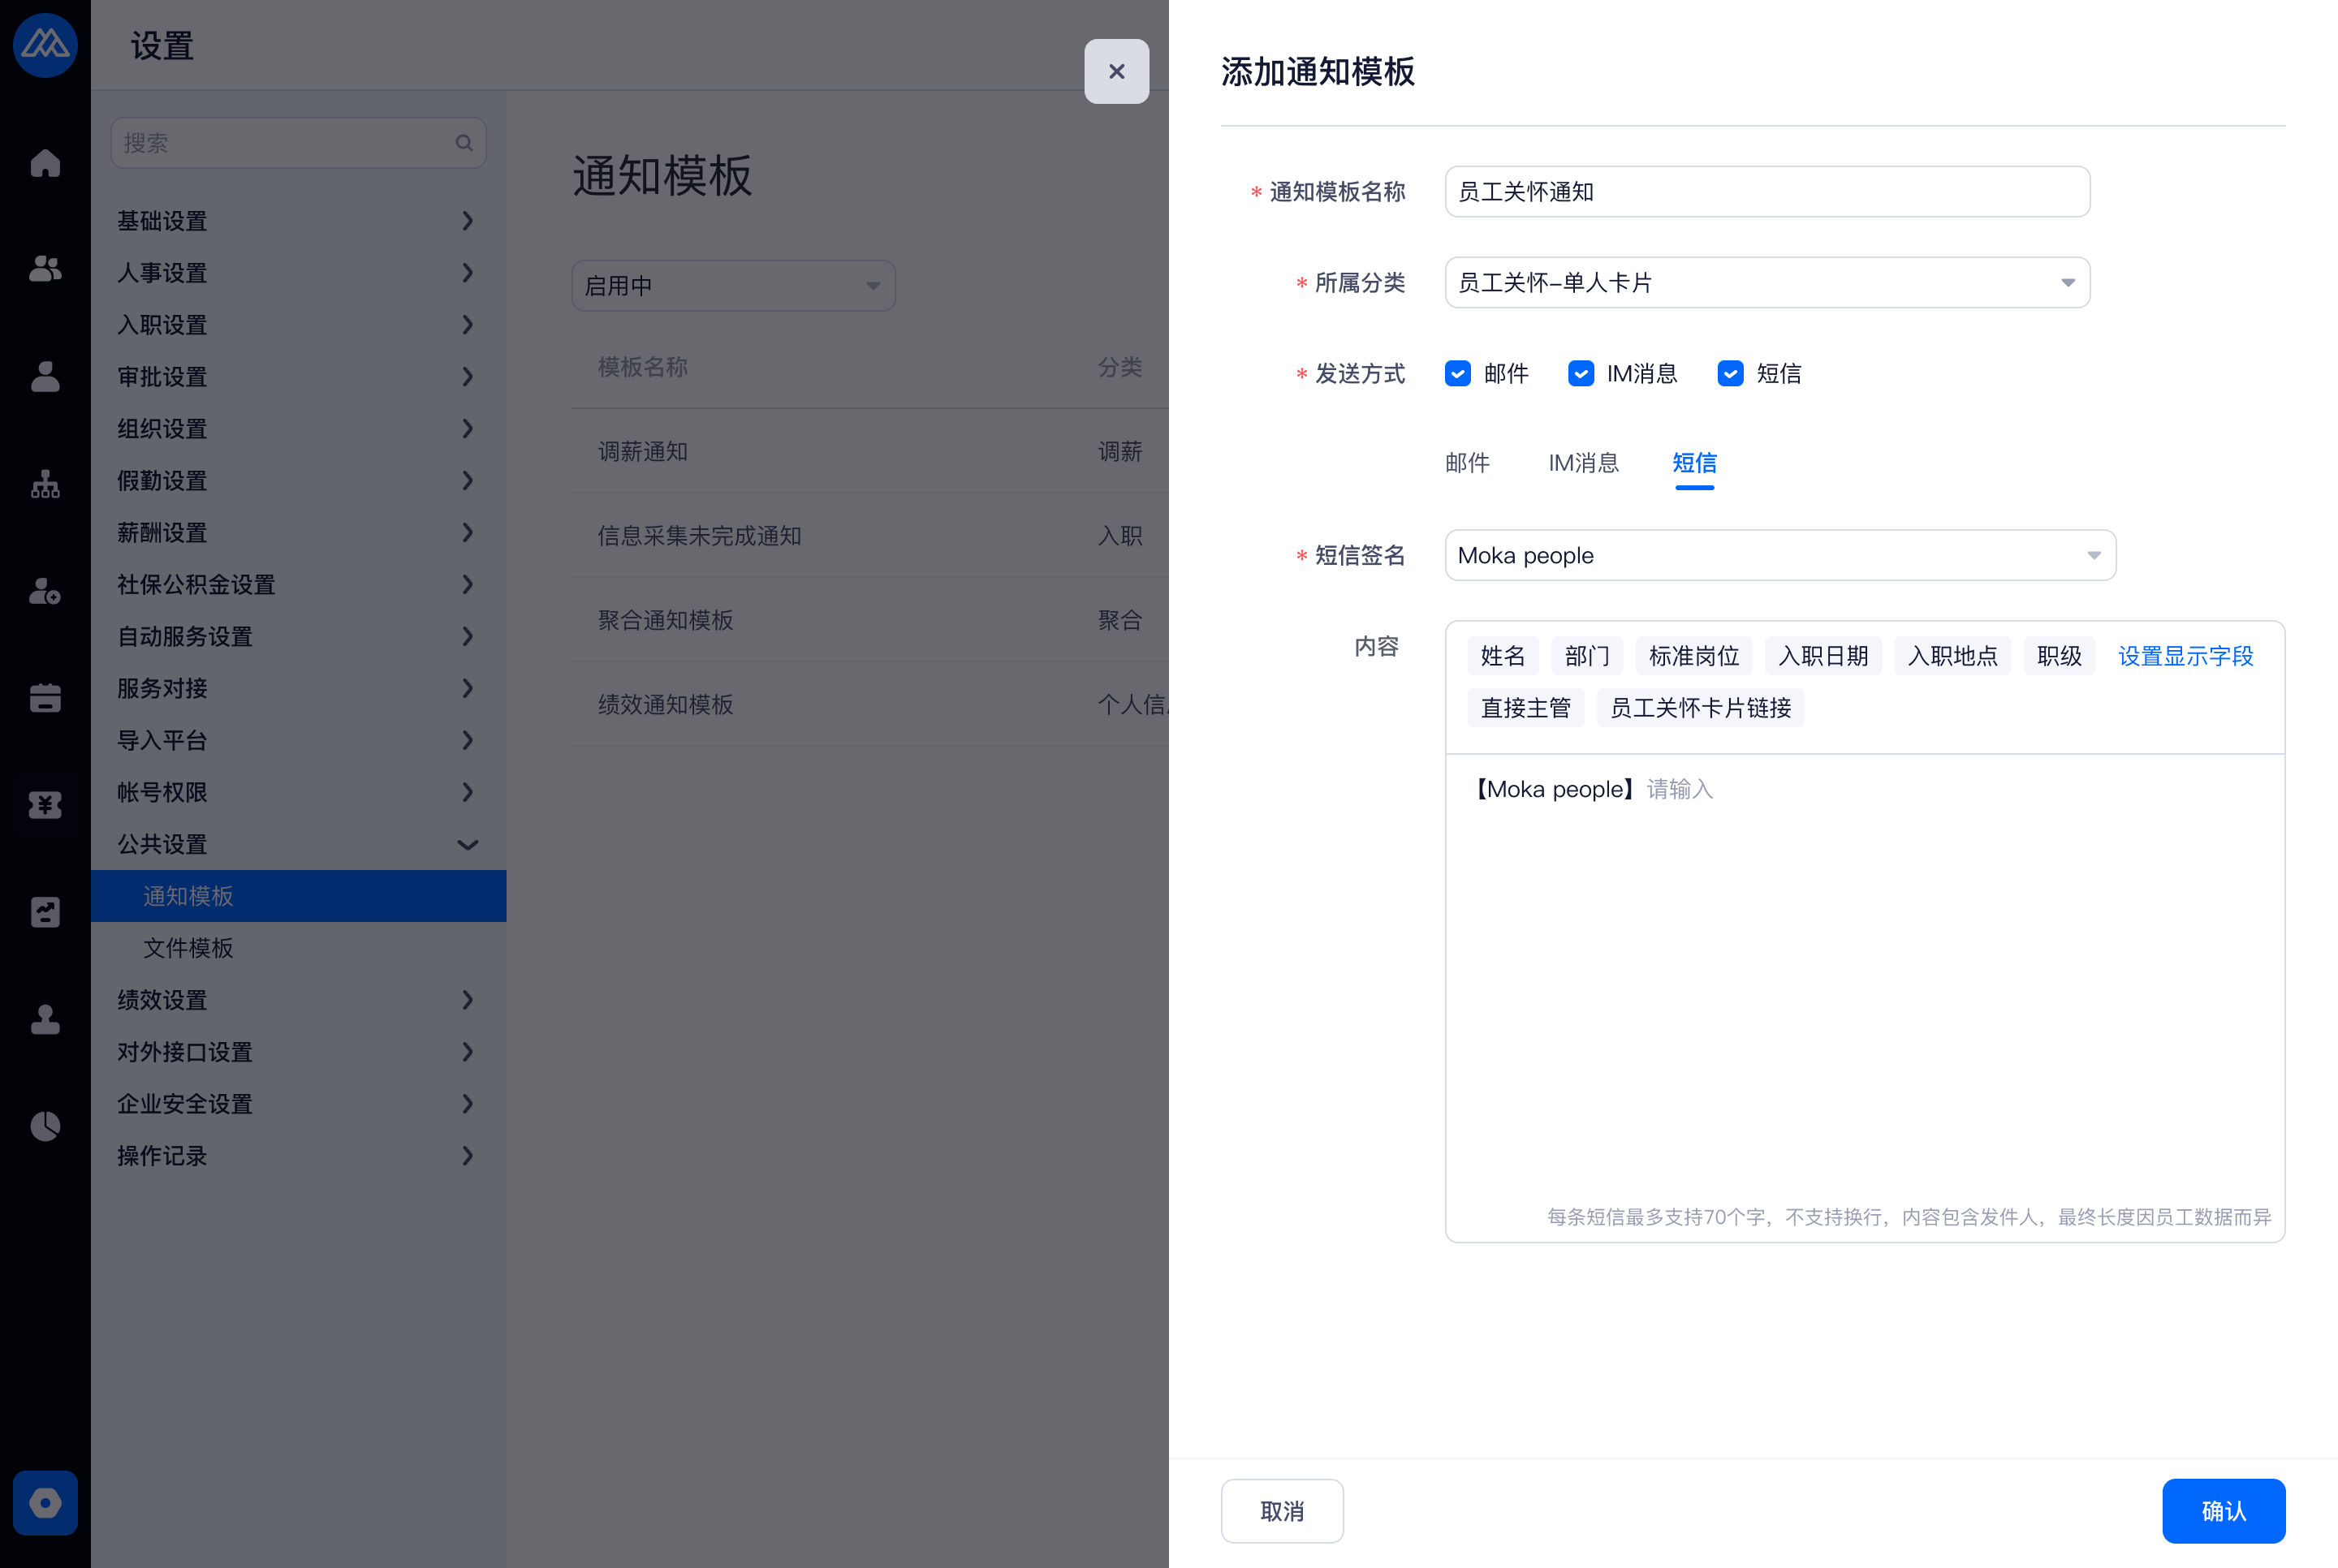Insert the 入职日期 field tag
The image size is (2338, 1568).
(x=1823, y=656)
